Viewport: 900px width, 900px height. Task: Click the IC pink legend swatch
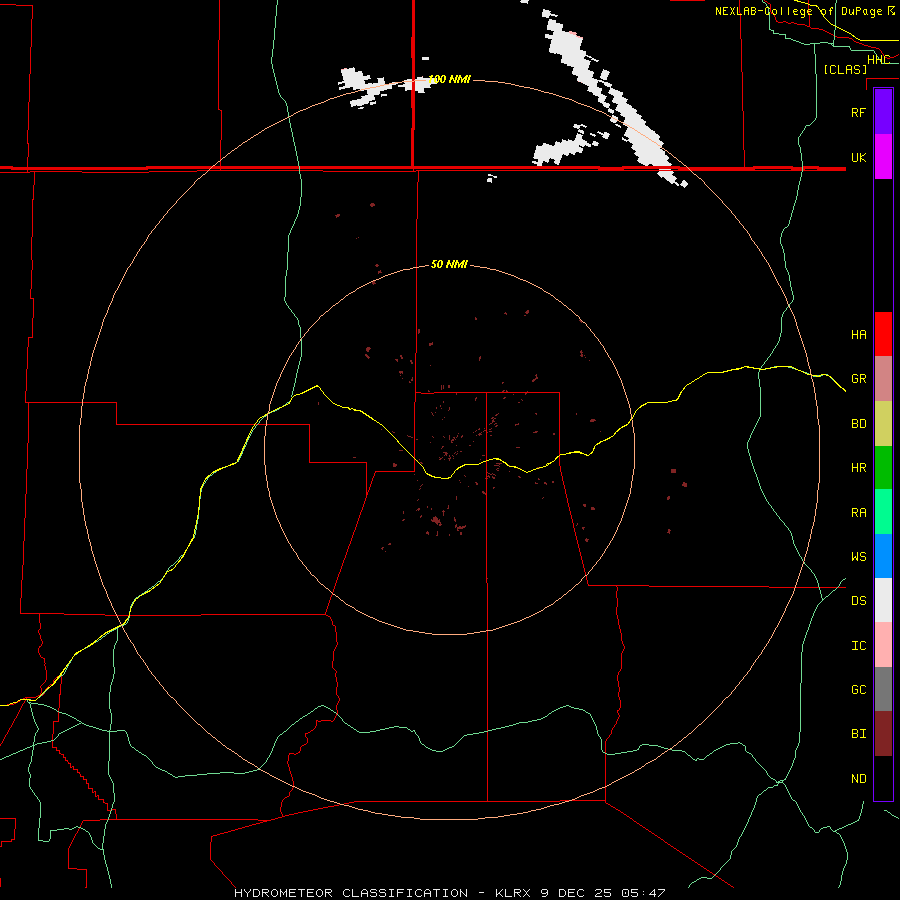(883, 645)
